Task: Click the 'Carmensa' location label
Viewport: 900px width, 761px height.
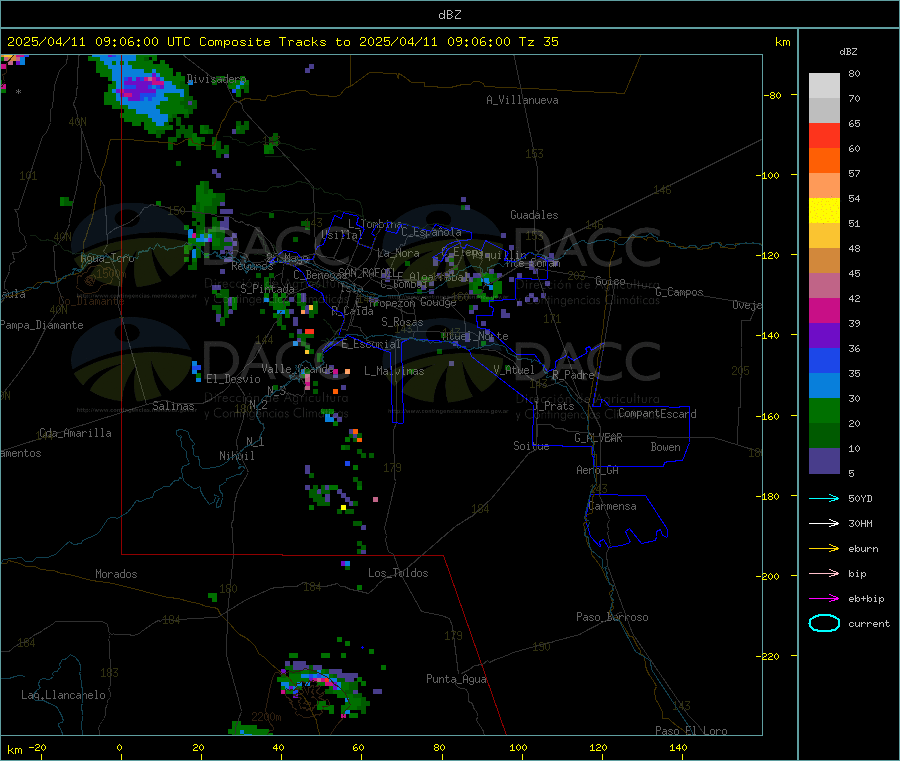Action: pyautogui.click(x=612, y=506)
